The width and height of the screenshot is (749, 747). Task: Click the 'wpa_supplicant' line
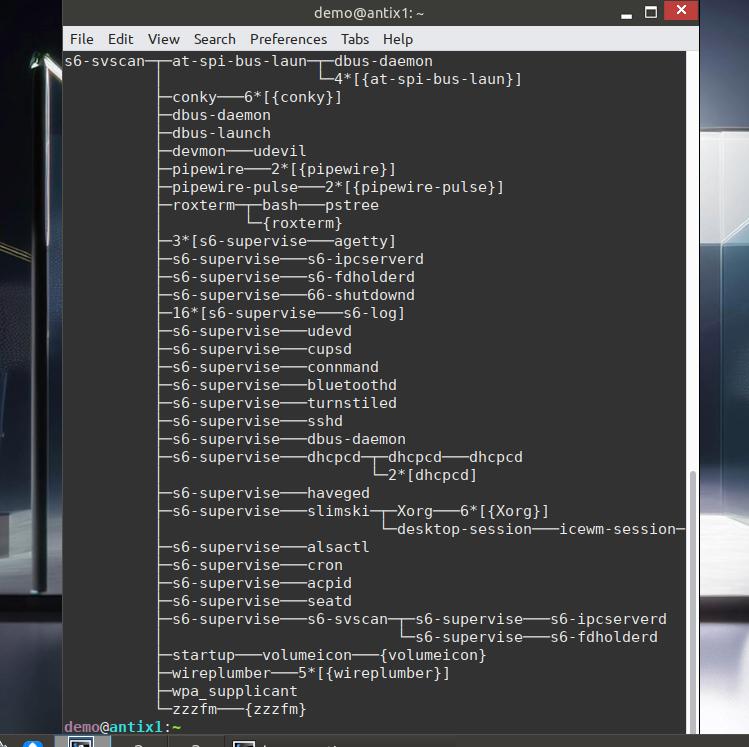(x=235, y=691)
